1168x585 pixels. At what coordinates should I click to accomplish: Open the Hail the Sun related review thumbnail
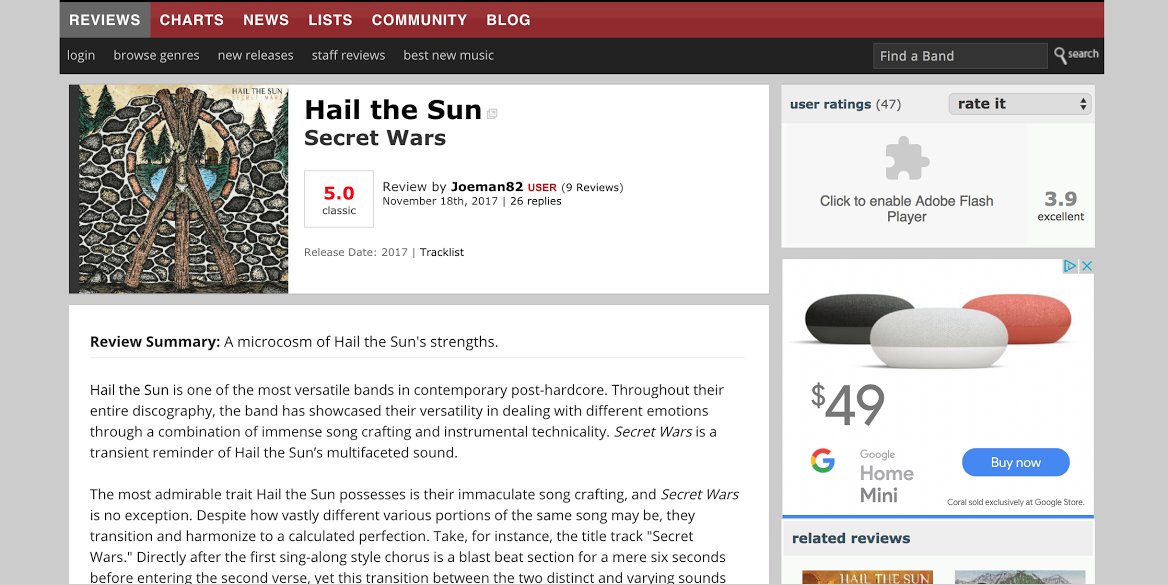pos(867,578)
